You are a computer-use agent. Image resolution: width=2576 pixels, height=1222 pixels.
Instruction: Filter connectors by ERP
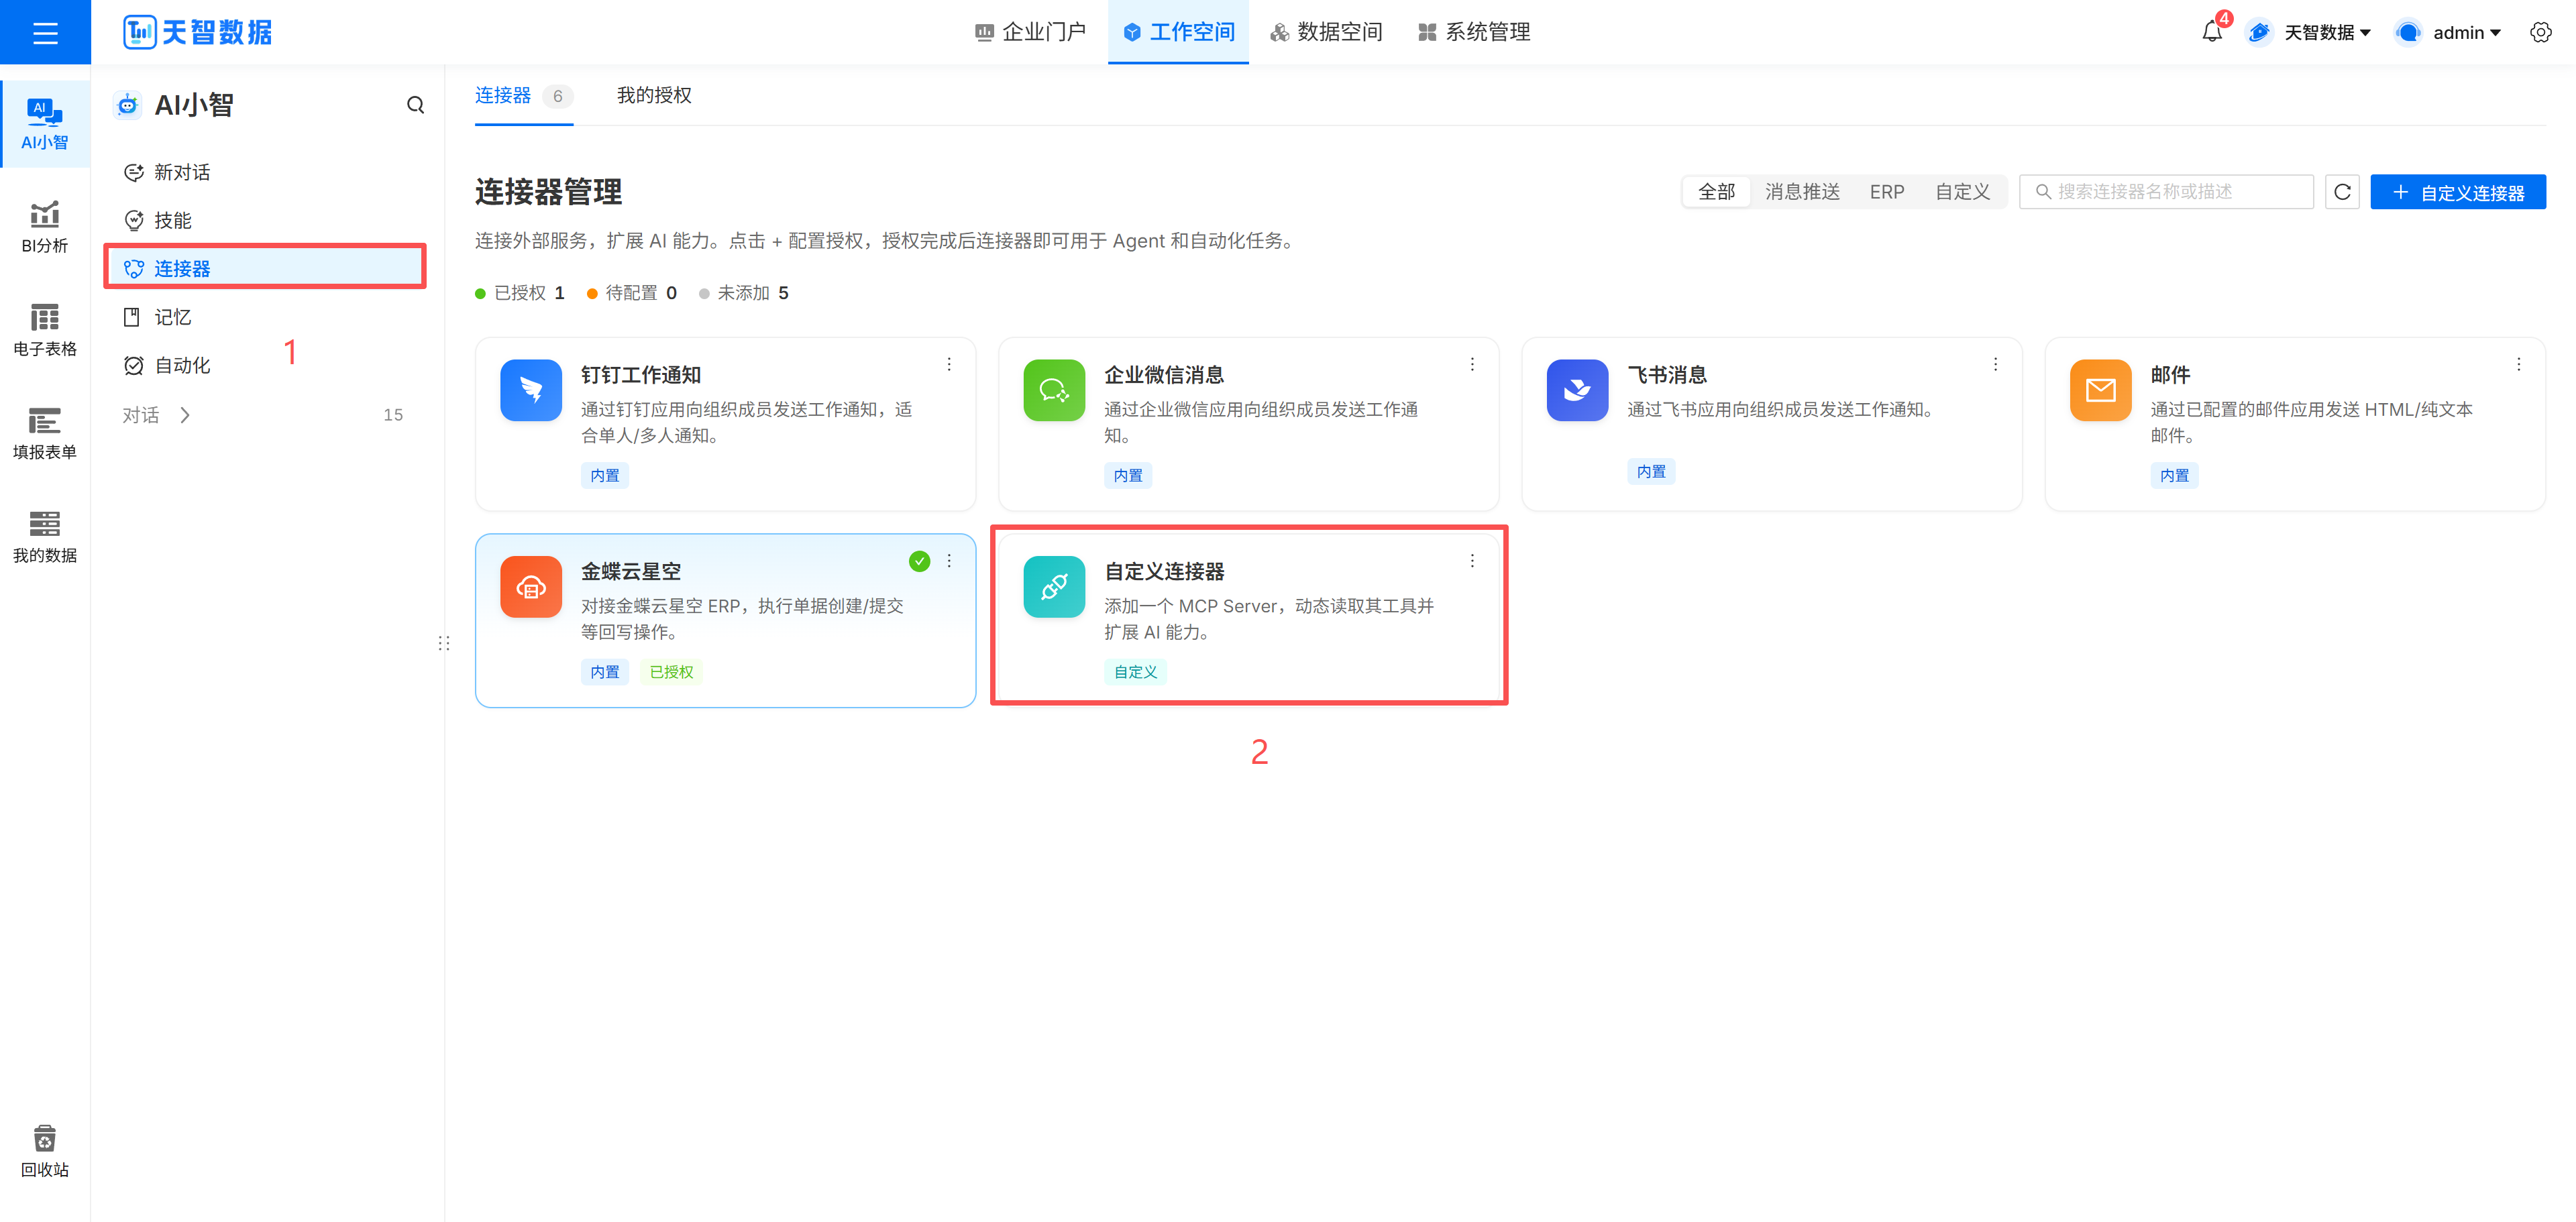[x=1887, y=191]
